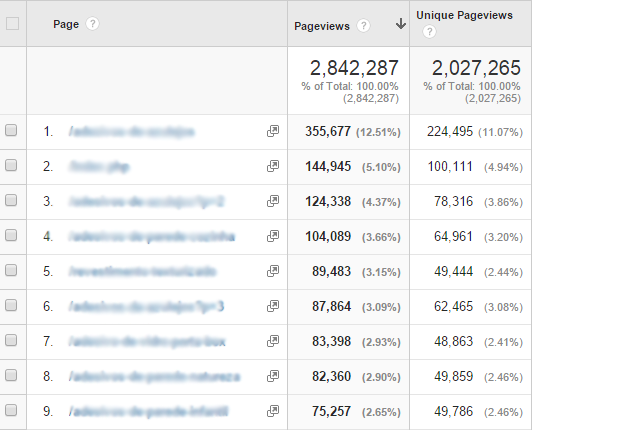
Task: Click the unique pageviews value 48,863
Action: coord(453,341)
